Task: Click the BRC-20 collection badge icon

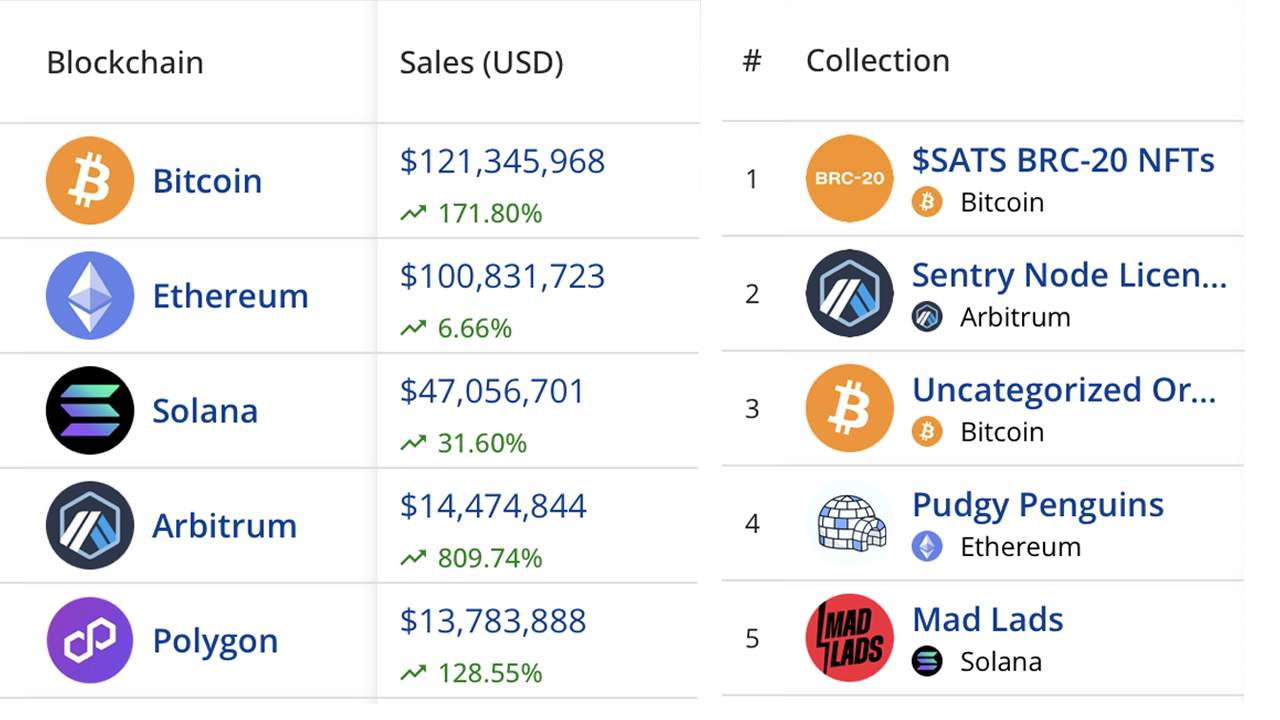Action: (x=849, y=179)
